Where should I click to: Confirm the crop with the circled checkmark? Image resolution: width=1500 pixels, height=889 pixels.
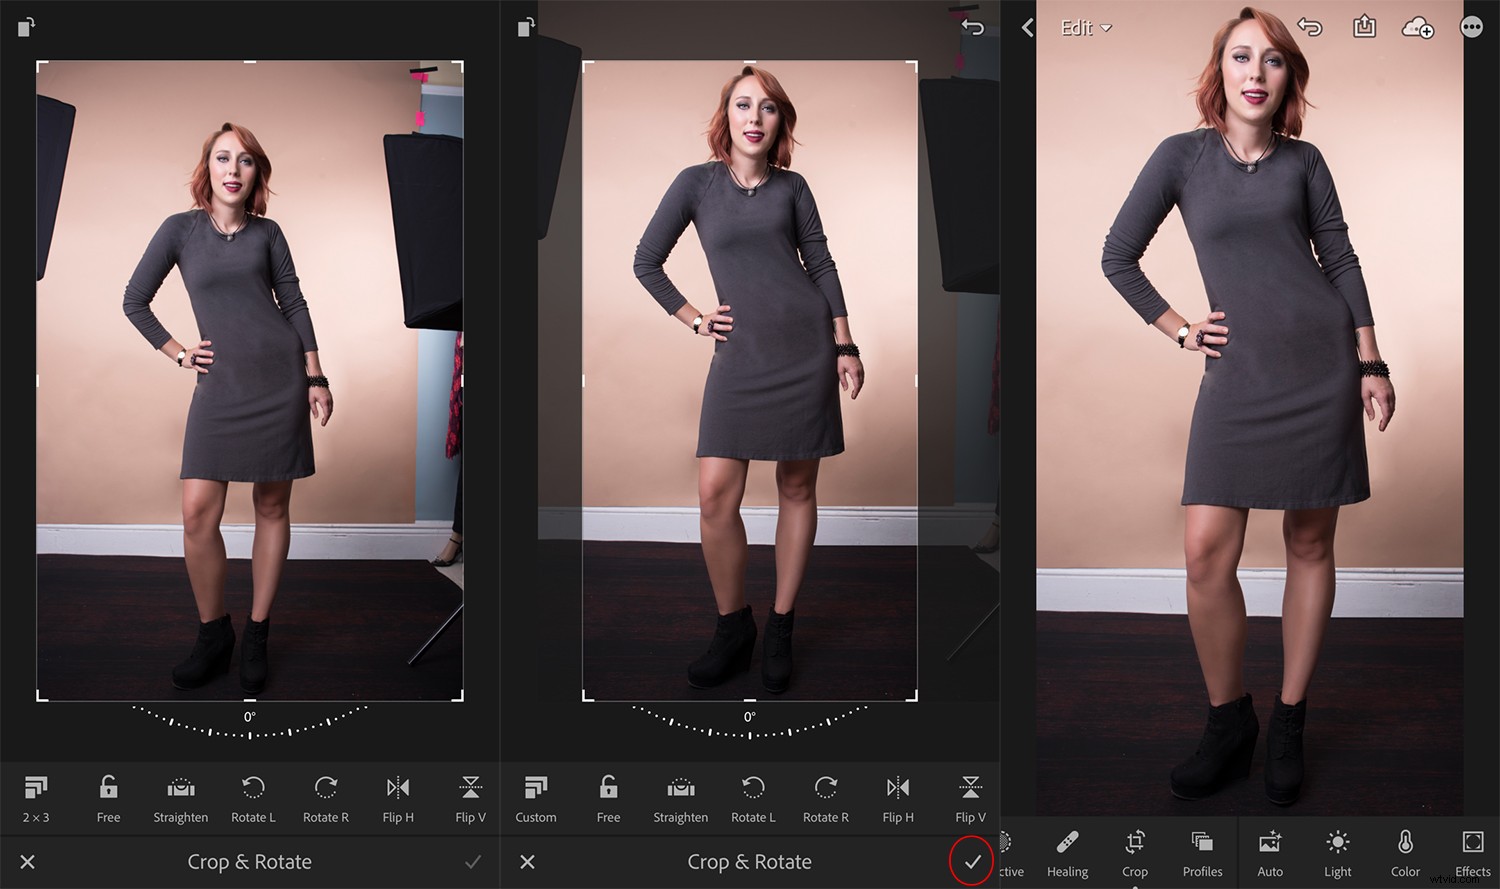point(971,862)
